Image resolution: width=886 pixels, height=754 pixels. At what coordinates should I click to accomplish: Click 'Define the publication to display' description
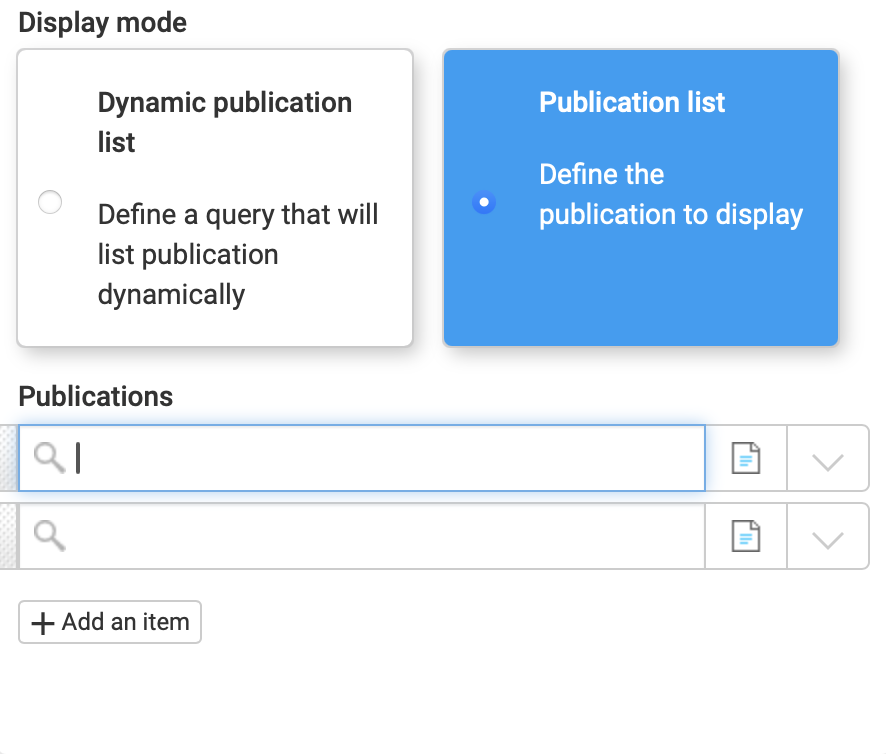point(670,195)
